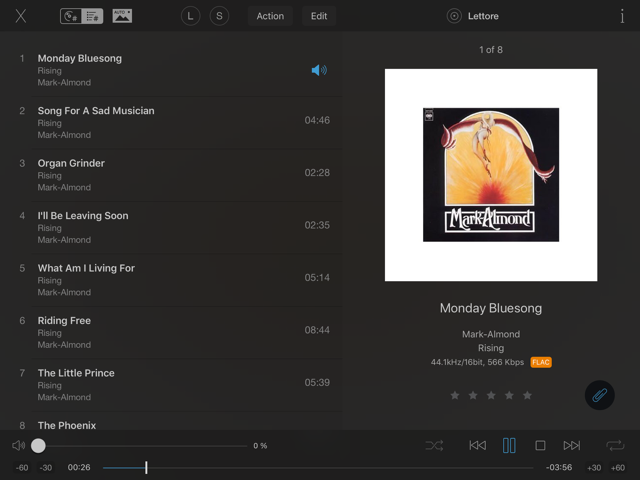The width and height of the screenshot is (640, 480).
Task: Open the Edit menu
Action: [319, 16]
